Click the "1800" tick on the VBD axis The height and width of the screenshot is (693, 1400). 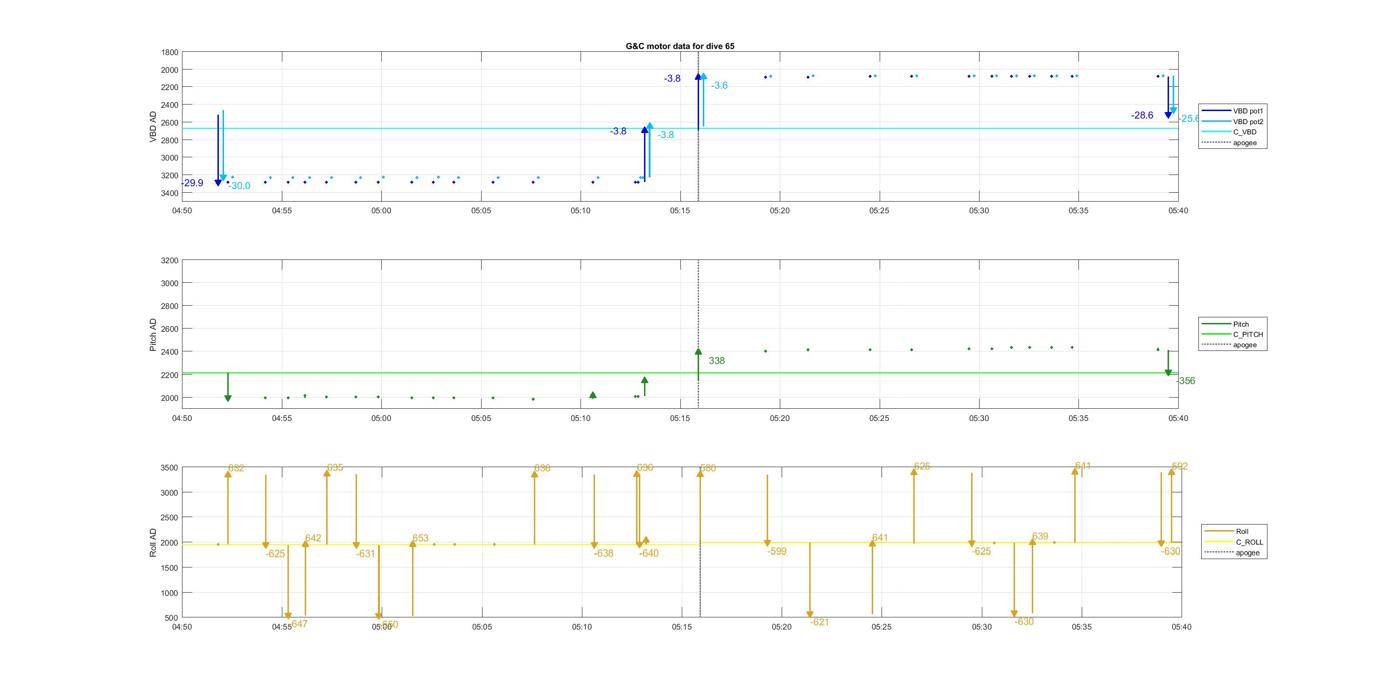pyautogui.click(x=170, y=52)
